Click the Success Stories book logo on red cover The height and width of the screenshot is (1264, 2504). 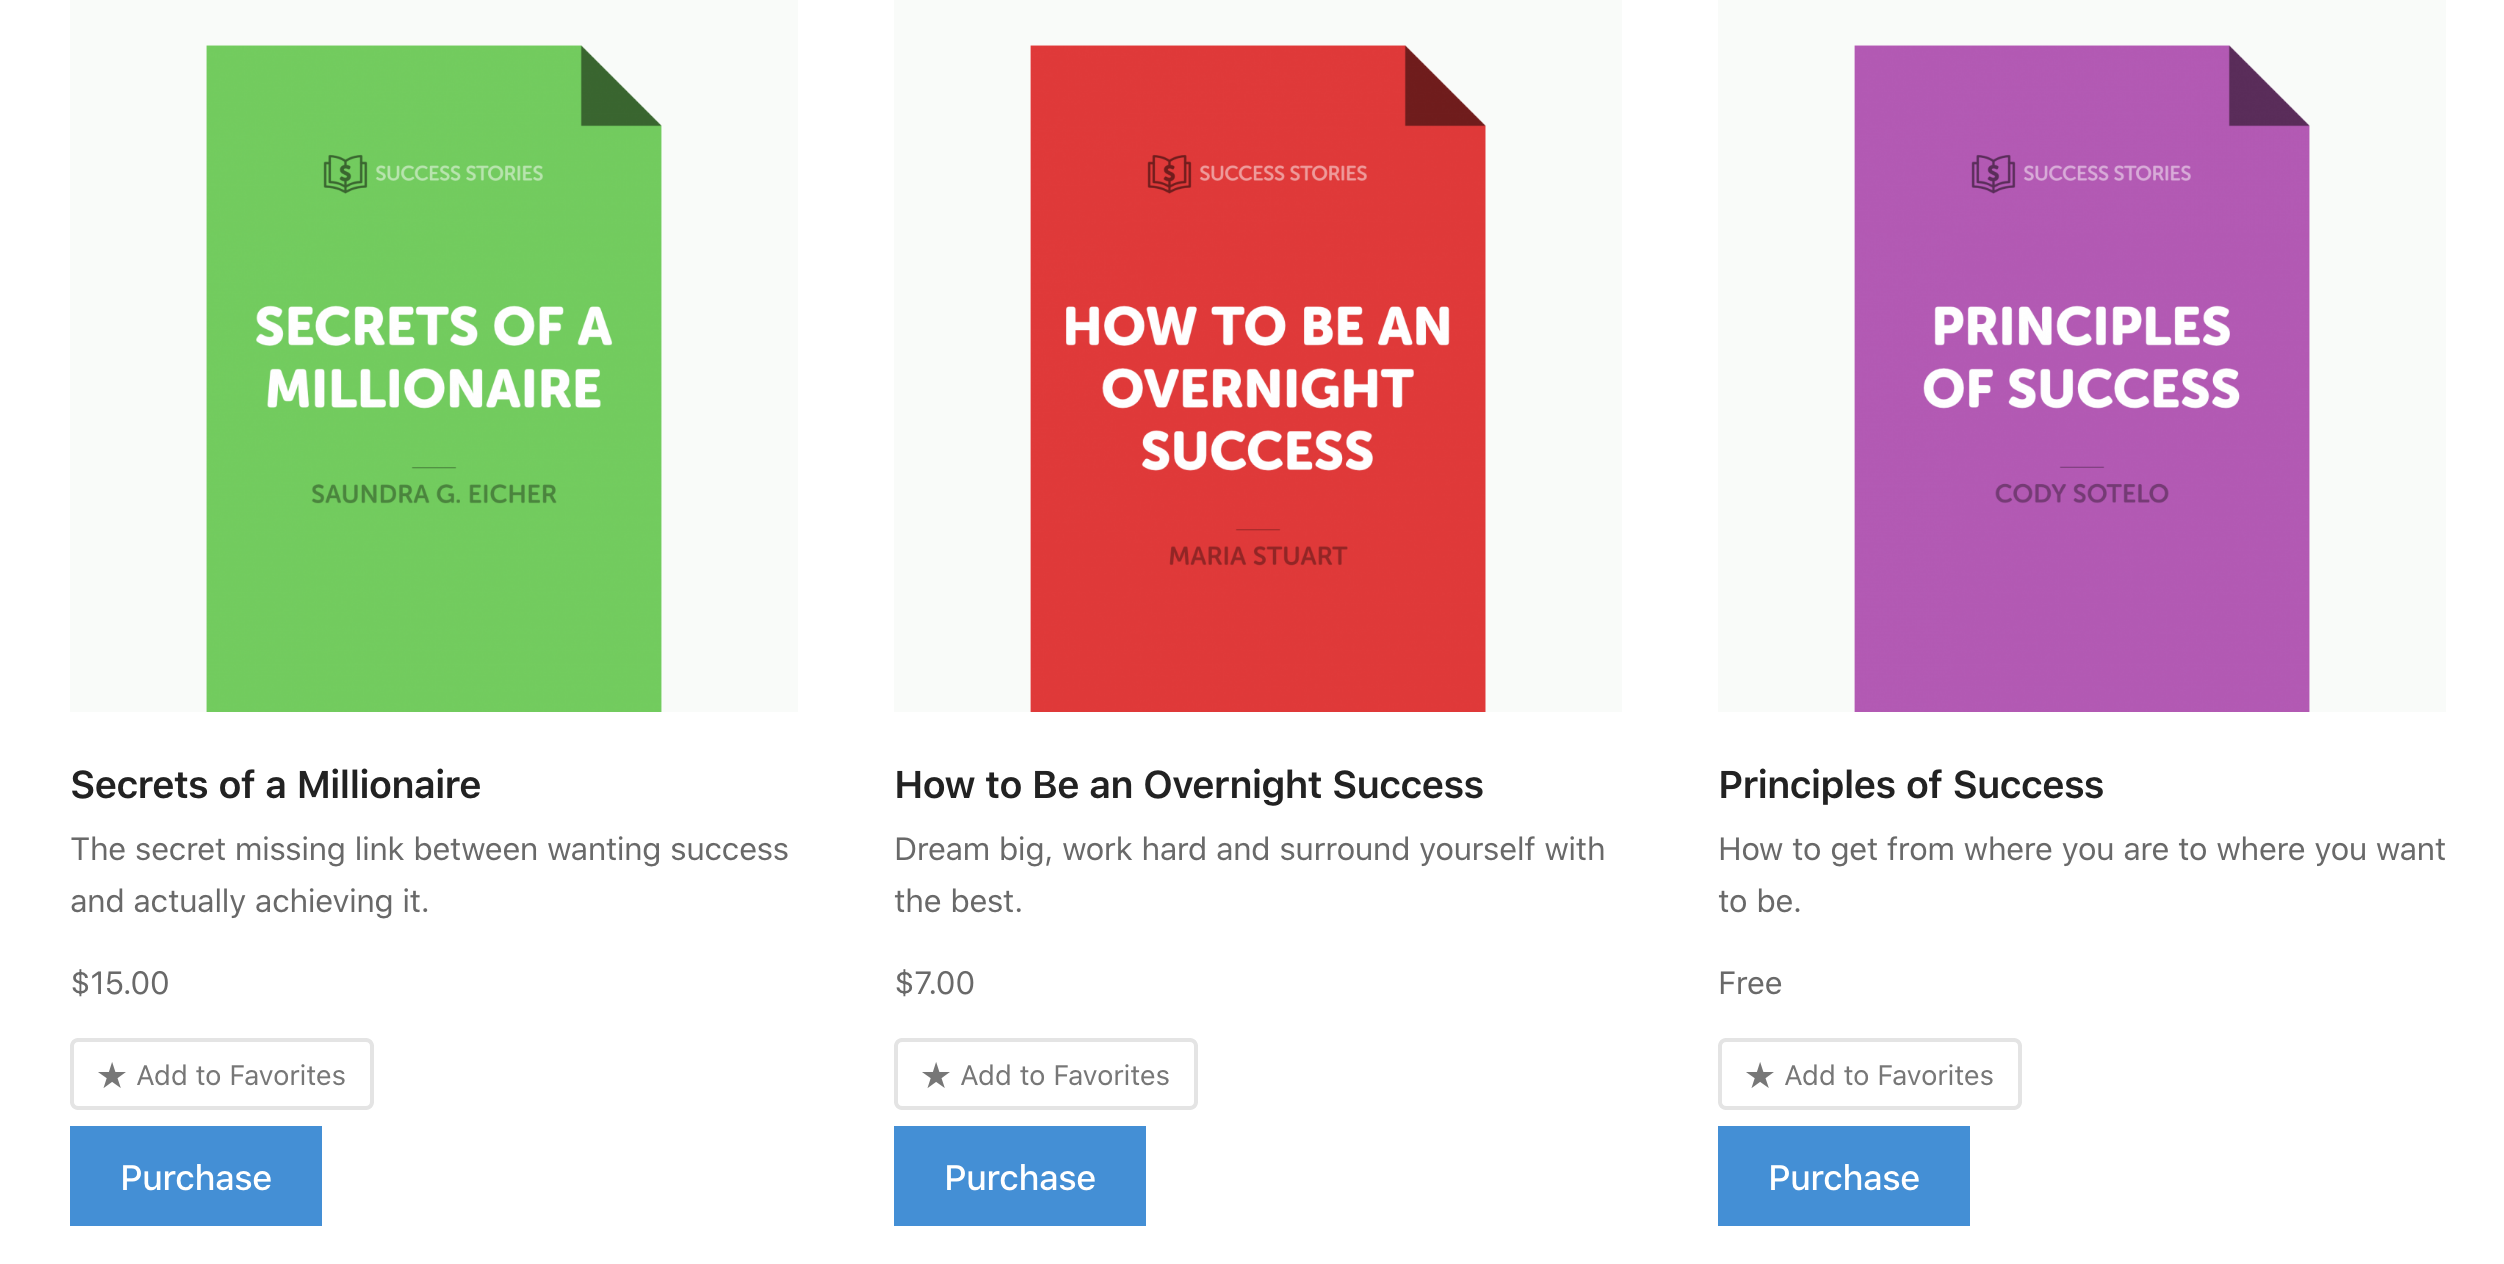pyautogui.click(x=1169, y=174)
